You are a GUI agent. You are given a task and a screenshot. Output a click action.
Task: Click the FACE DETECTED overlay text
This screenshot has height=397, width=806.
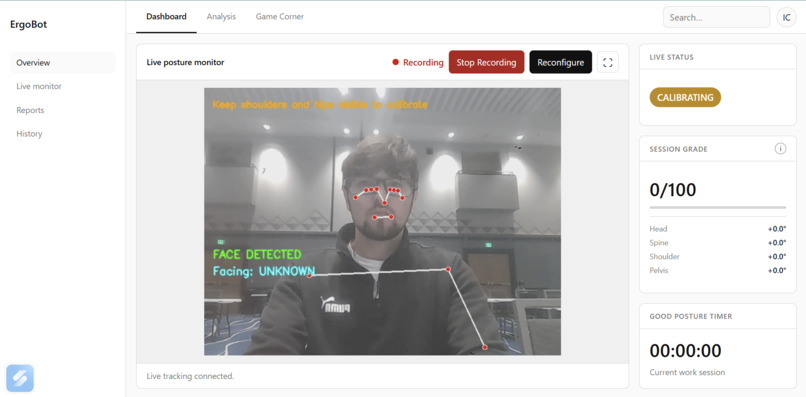click(x=257, y=254)
